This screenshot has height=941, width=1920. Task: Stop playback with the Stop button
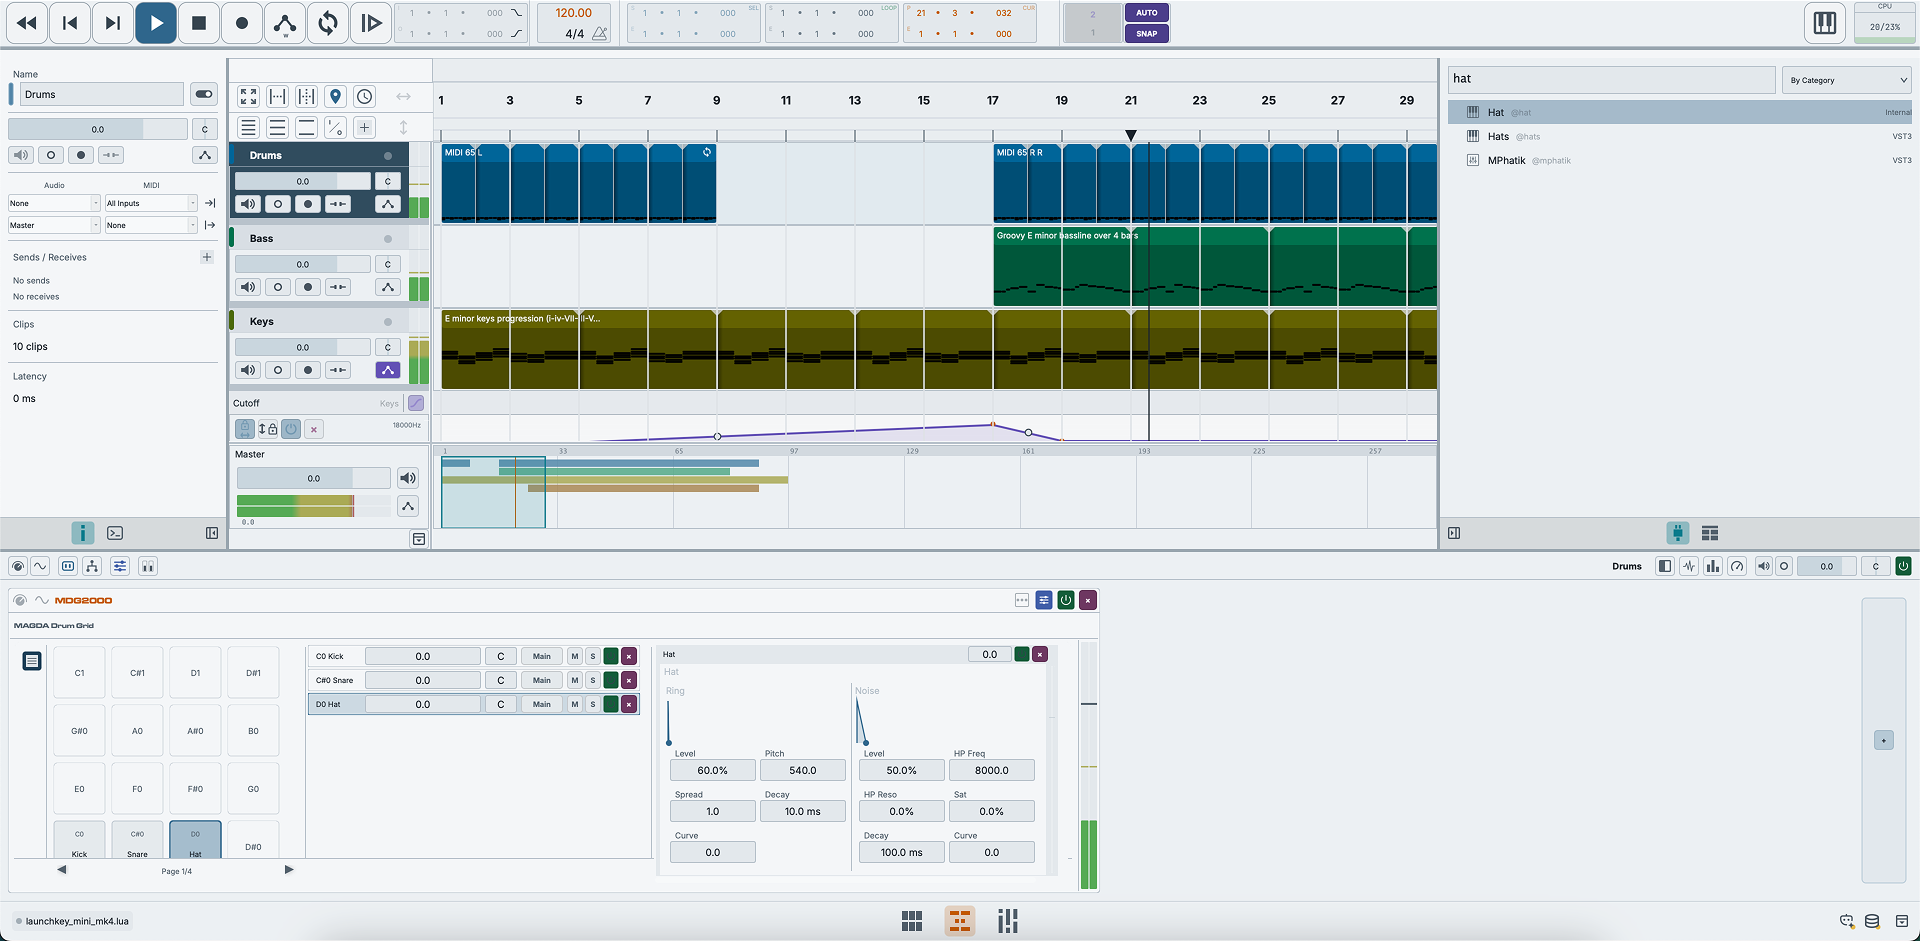[199, 23]
